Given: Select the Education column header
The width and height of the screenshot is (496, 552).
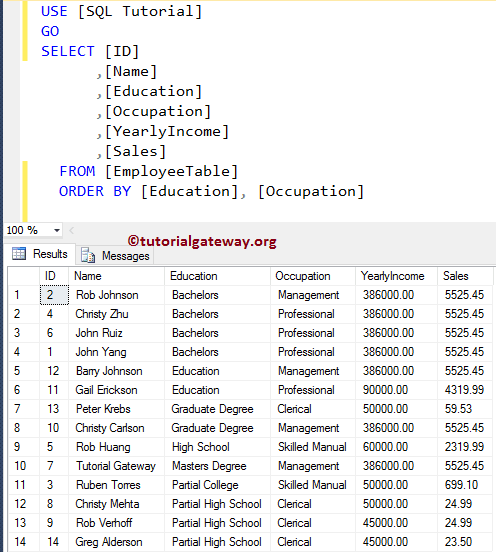Looking at the screenshot, I should pyautogui.click(x=218, y=276).
